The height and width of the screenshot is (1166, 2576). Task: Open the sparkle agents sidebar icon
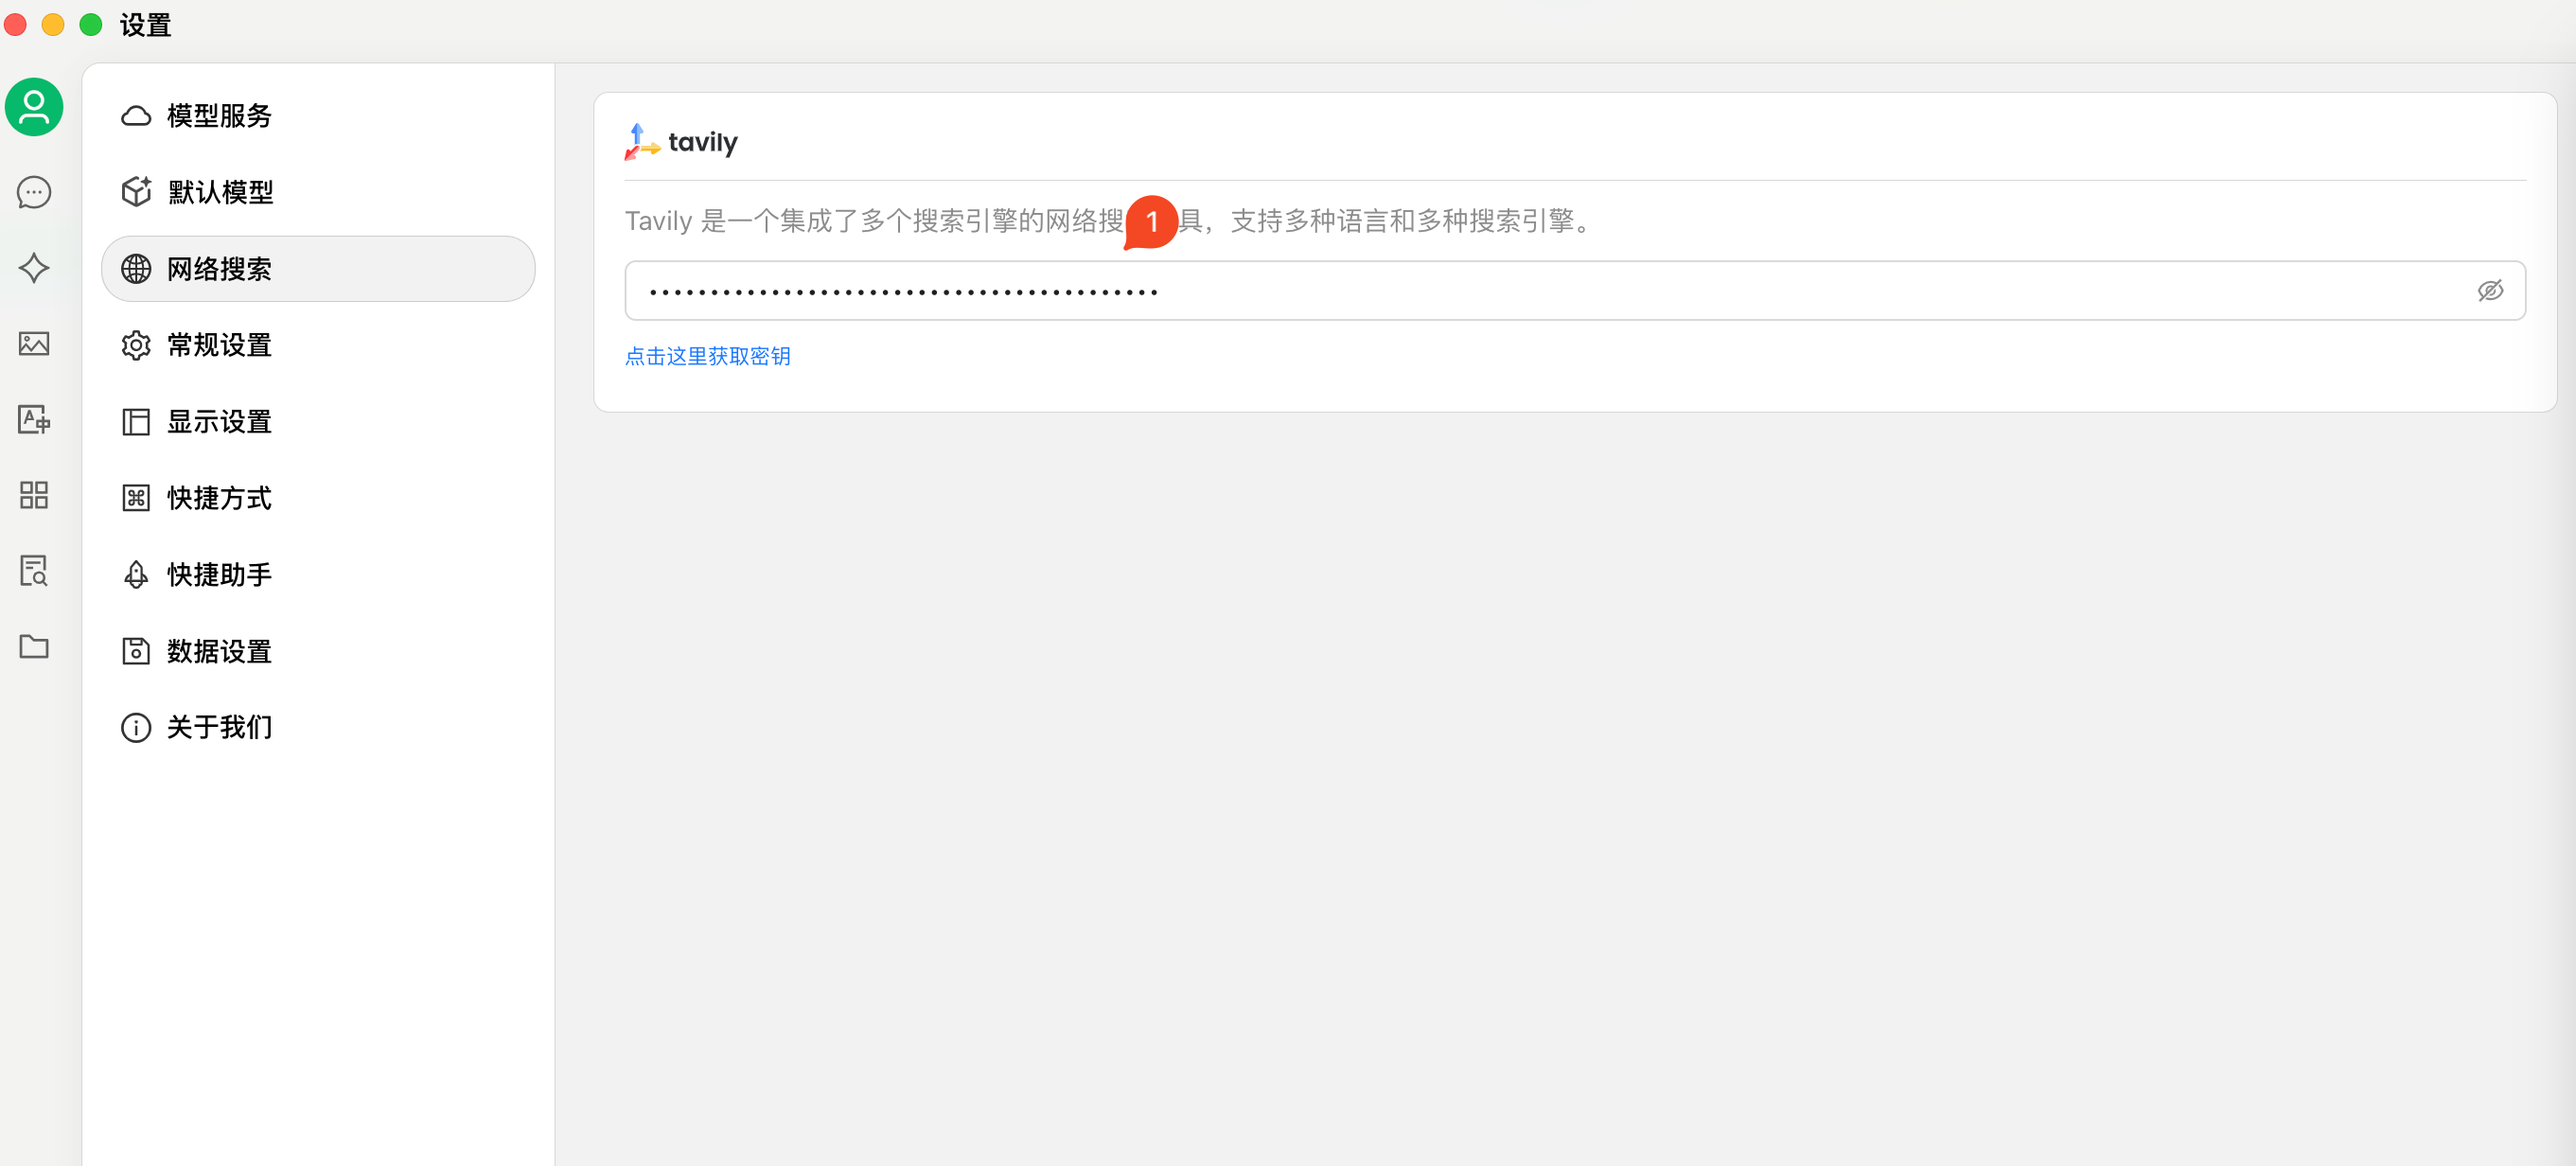pyautogui.click(x=34, y=268)
